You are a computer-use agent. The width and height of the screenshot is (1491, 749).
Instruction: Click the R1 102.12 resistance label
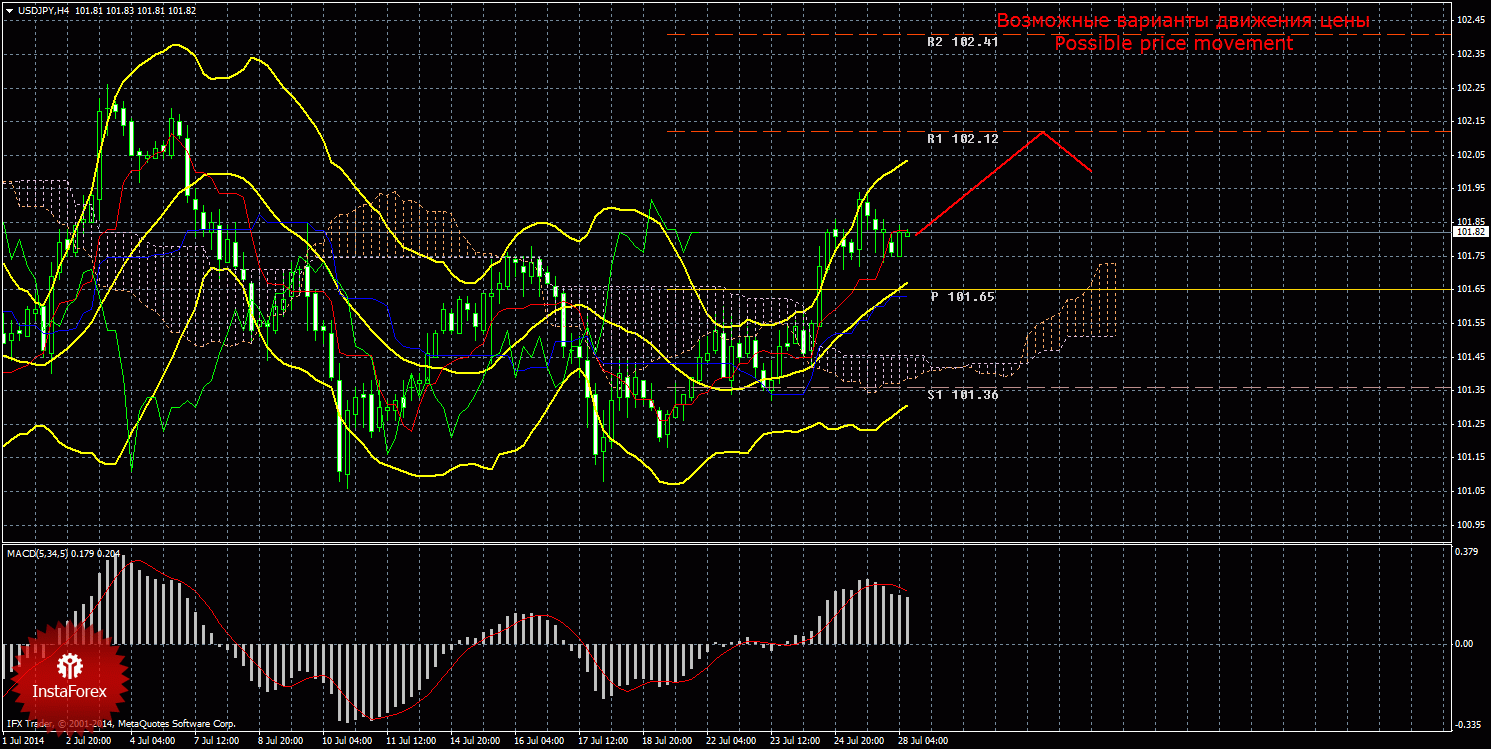(x=962, y=139)
